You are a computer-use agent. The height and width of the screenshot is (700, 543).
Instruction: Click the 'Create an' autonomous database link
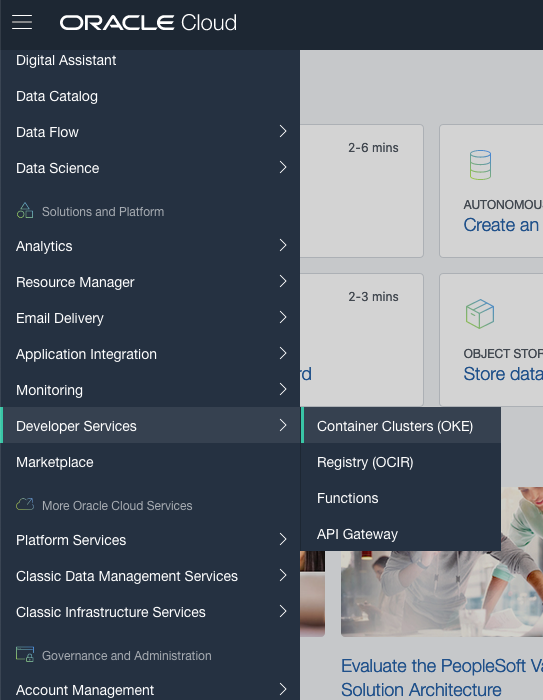(501, 225)
